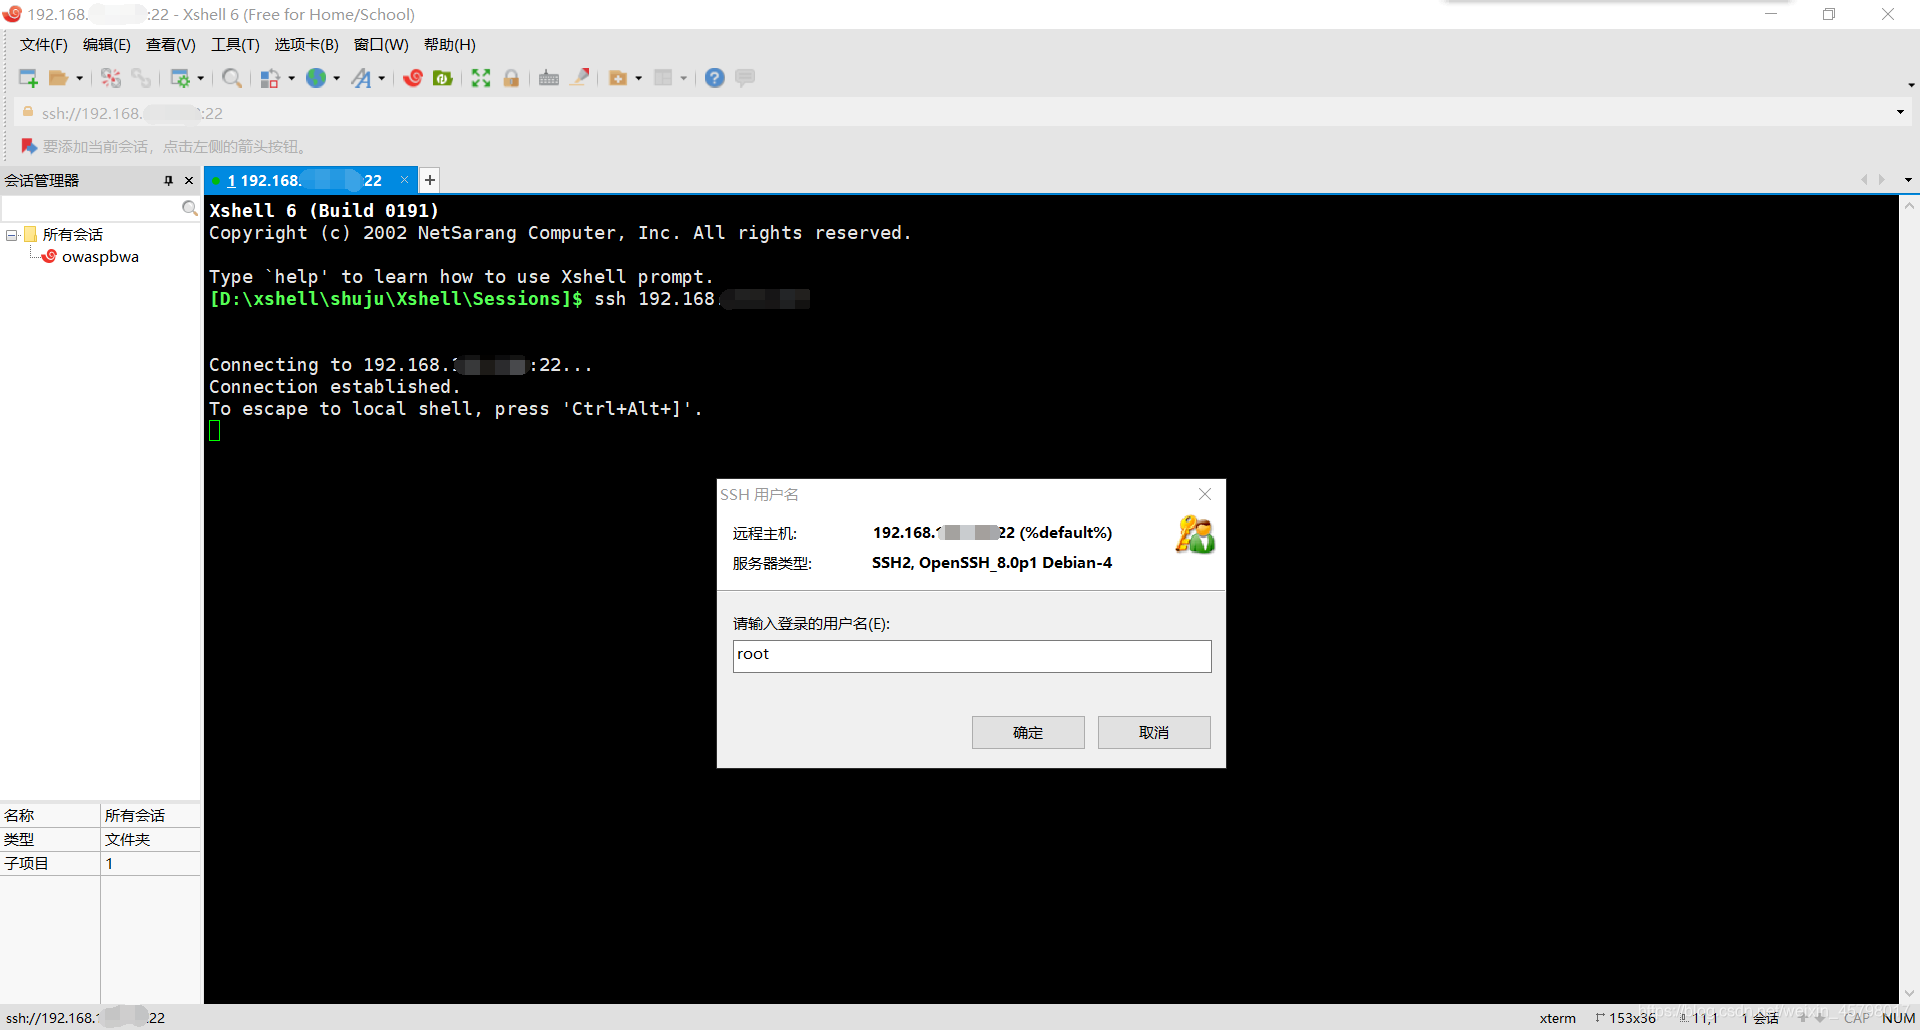
Task: Expand the address bar history dropdown
Action: click(x=1900, y=112)
